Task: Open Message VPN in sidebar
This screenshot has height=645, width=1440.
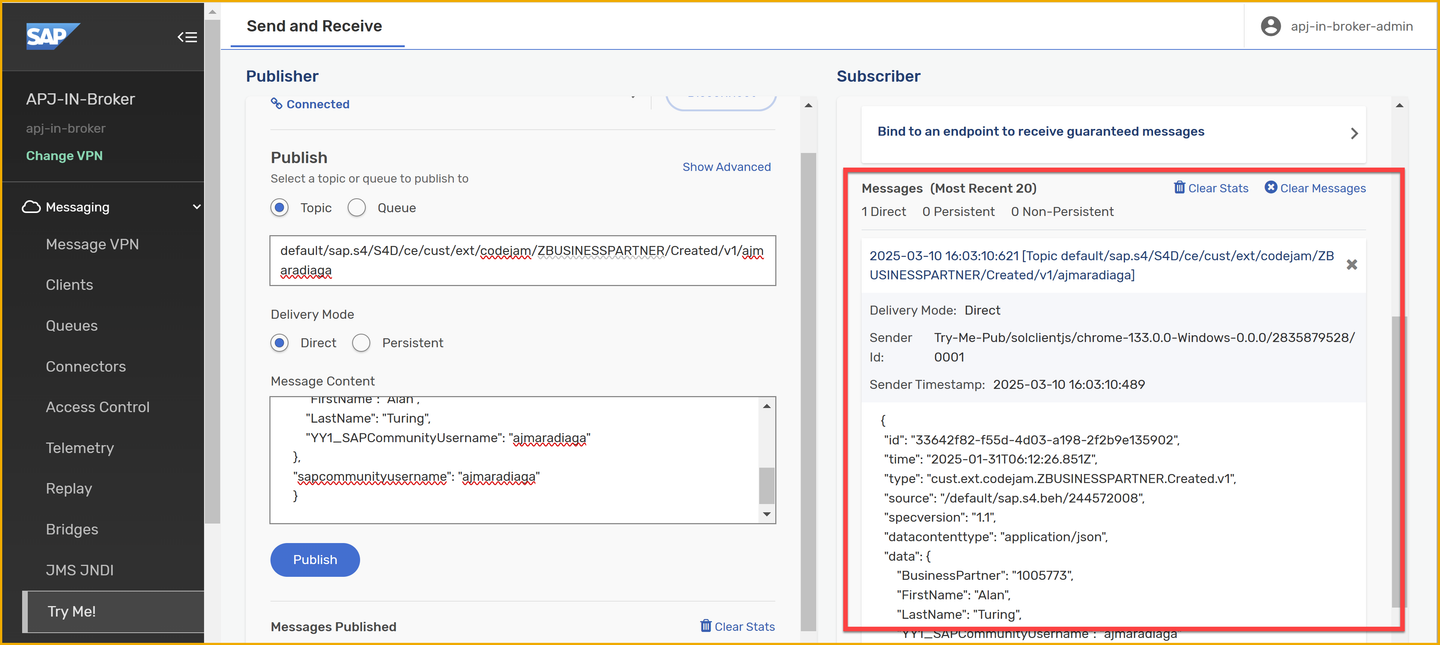Action: coord(92,244)
